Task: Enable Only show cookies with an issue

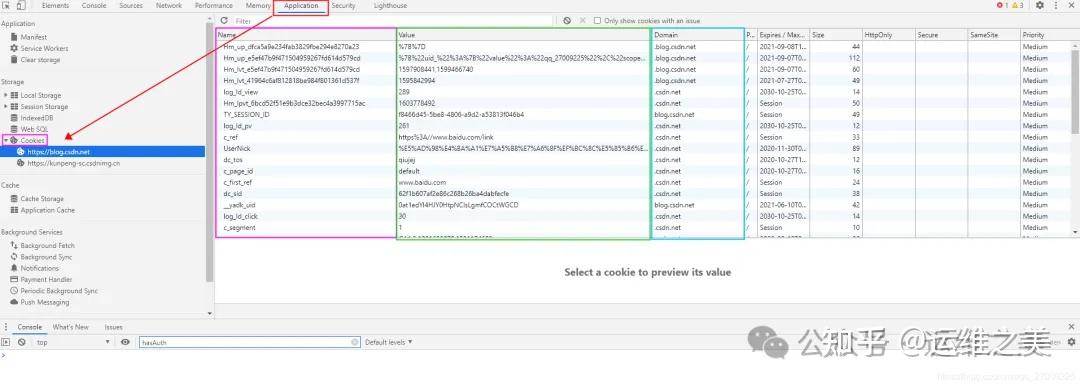Action: pyautogui.click(x=597, y=21)
